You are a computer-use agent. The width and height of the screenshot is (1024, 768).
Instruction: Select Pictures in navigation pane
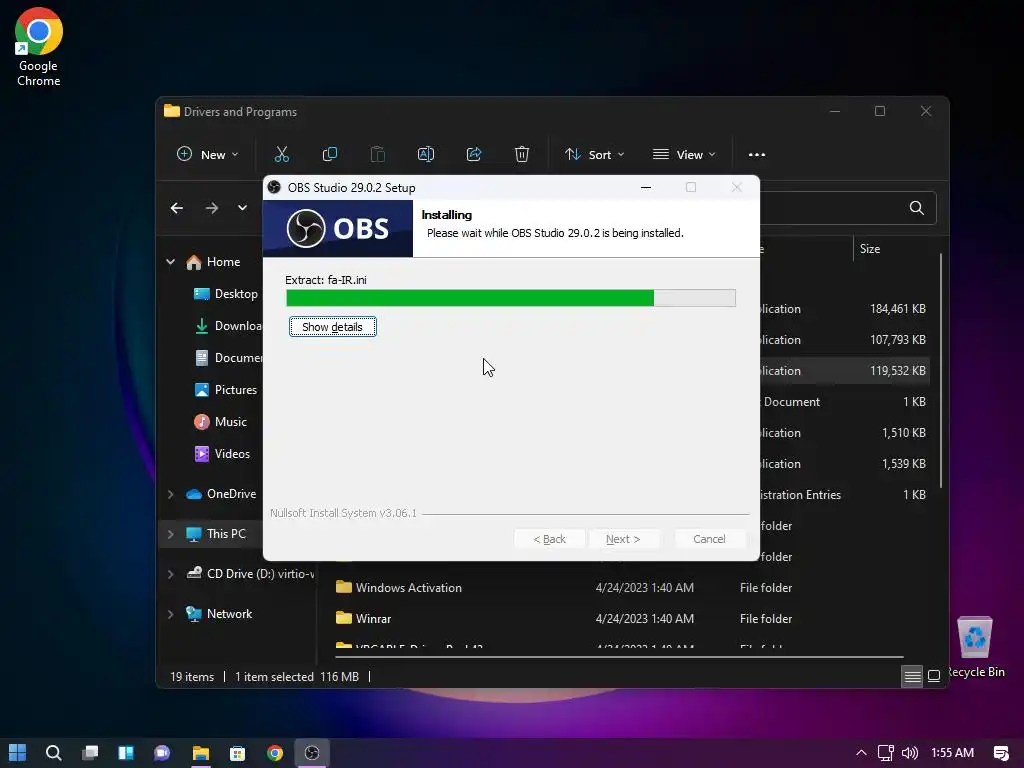(225, 390)
